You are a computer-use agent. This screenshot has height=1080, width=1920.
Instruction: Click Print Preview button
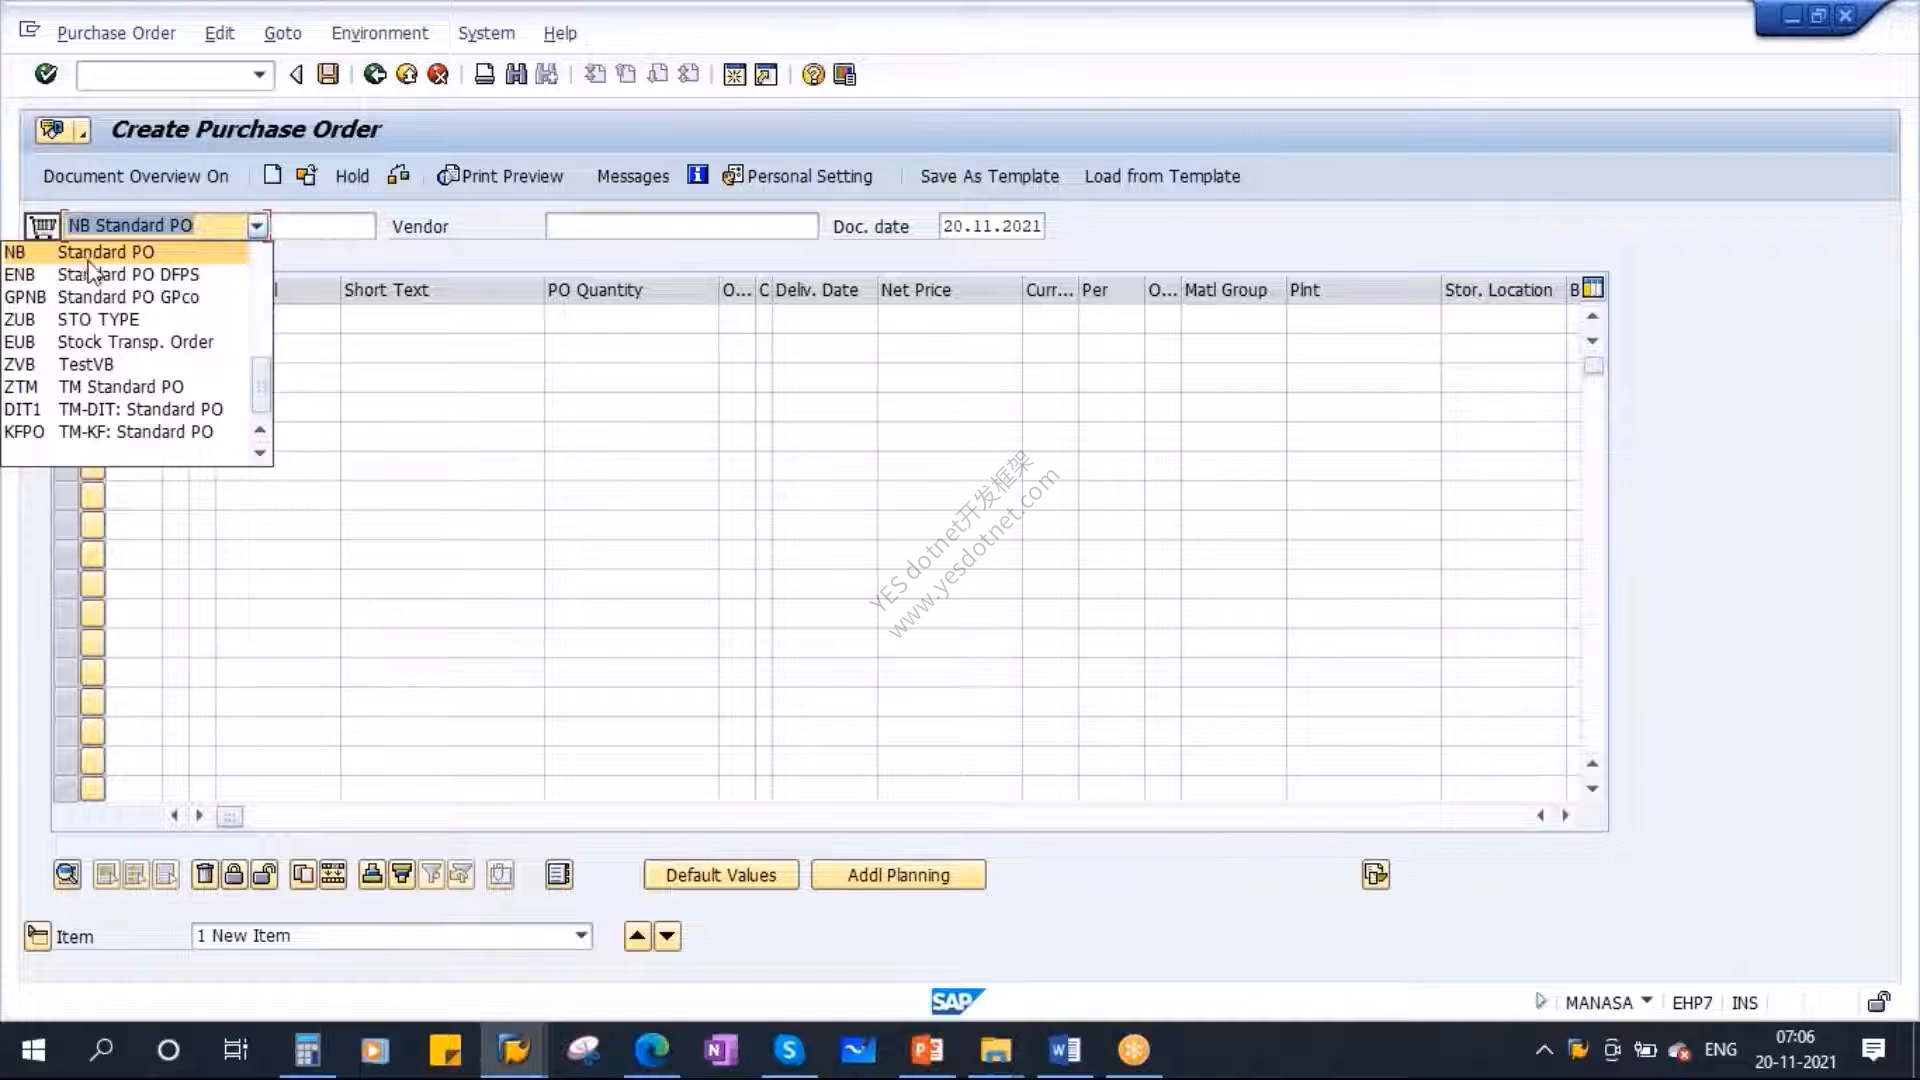click(500, 176)
